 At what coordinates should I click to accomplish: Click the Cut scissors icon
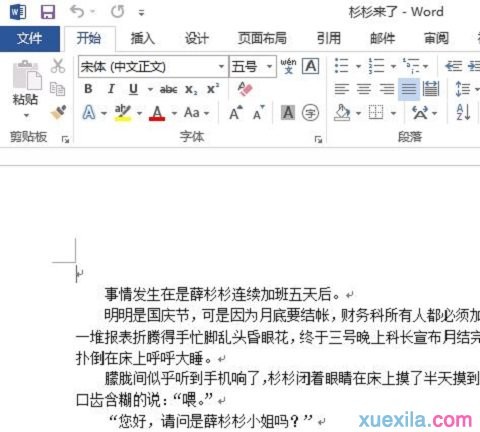coord(58,66)
